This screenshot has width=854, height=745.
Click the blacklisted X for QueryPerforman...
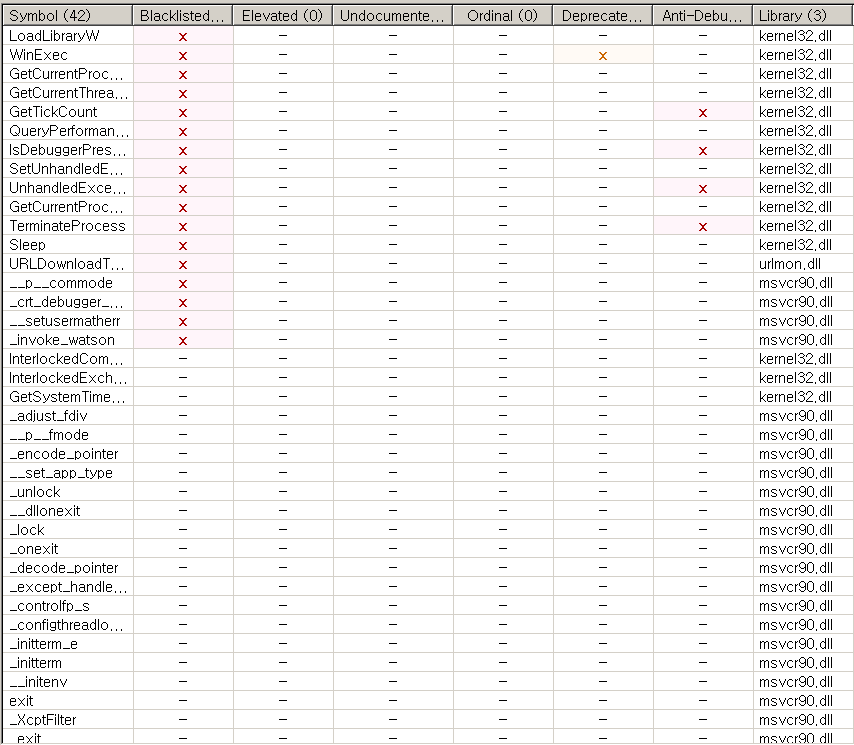point(182,132)
